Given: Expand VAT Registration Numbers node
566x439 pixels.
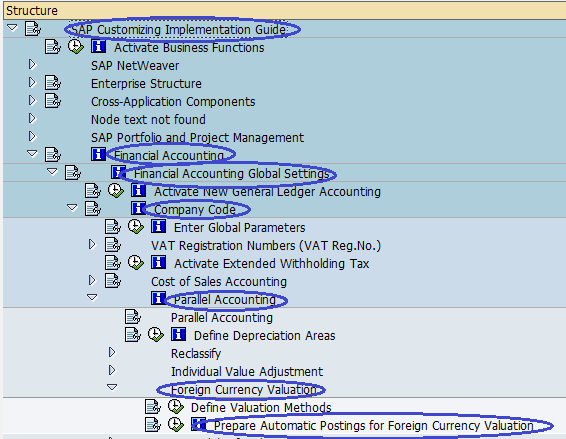Looking at the screenshot, I should pos(92,244).
